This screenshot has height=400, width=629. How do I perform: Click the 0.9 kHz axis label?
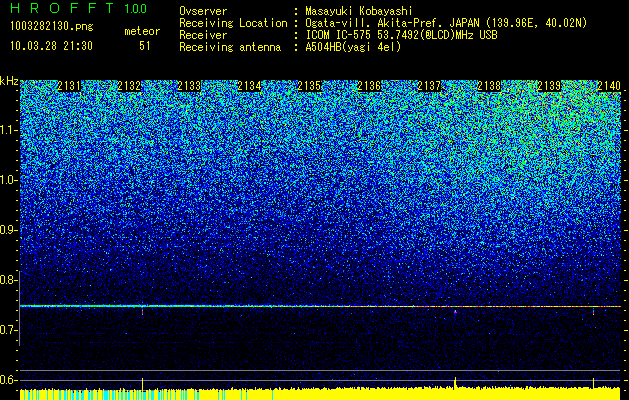tap(9, 230)
